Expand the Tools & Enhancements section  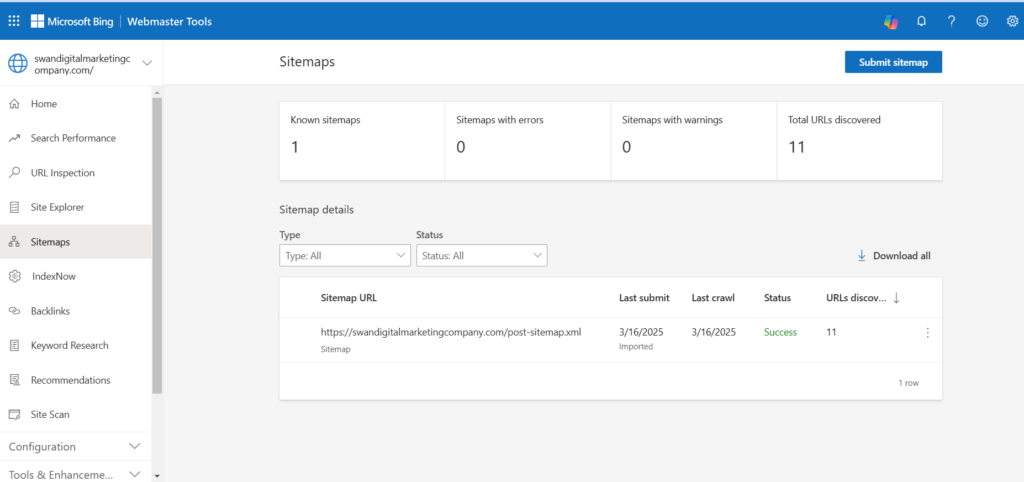pos(75,475)
